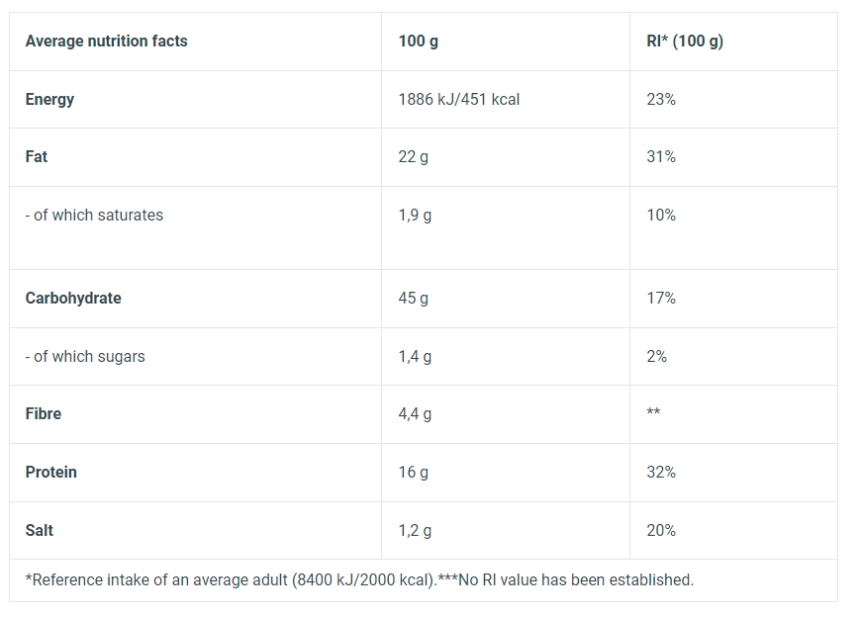Click the '1,9 g' saturates value
Screen dimensions: 864x617
pos(415,216)
